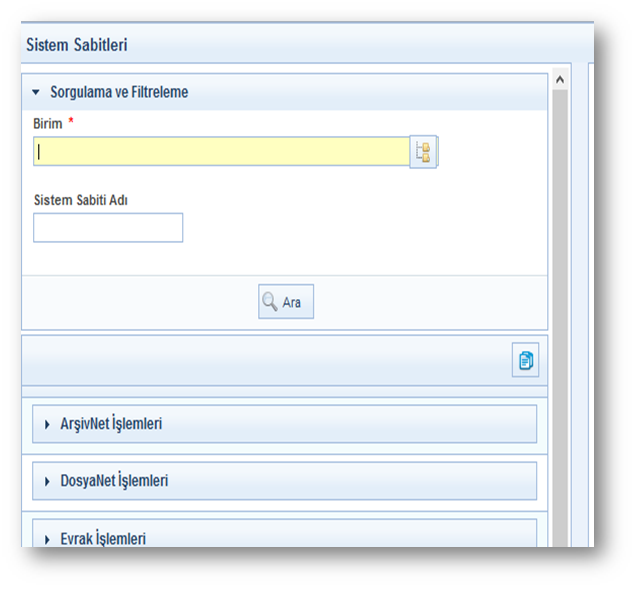Click the magnifier icon on the Ara button
Viewport: 636px width, 589px height.
coord(270,302)
